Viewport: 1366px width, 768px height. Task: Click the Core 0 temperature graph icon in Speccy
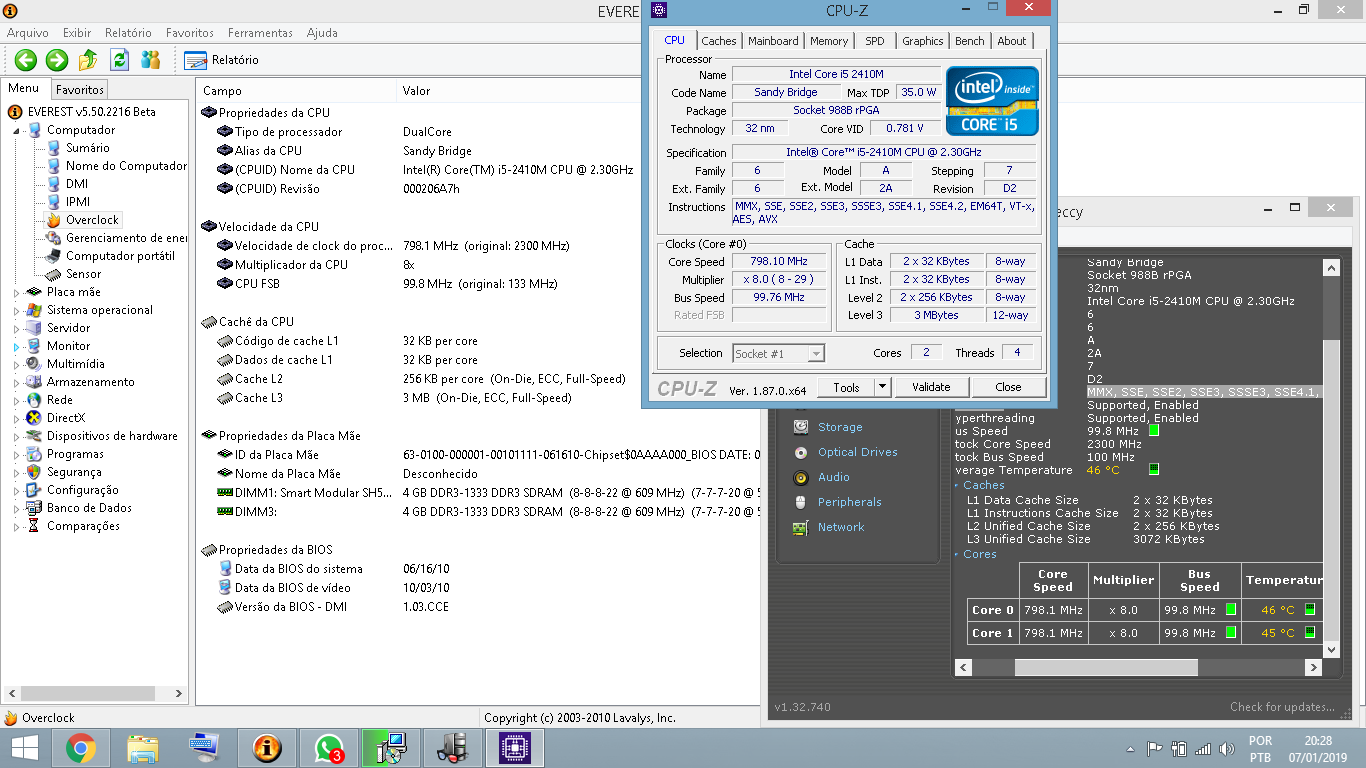click(x=1310, y=609)
